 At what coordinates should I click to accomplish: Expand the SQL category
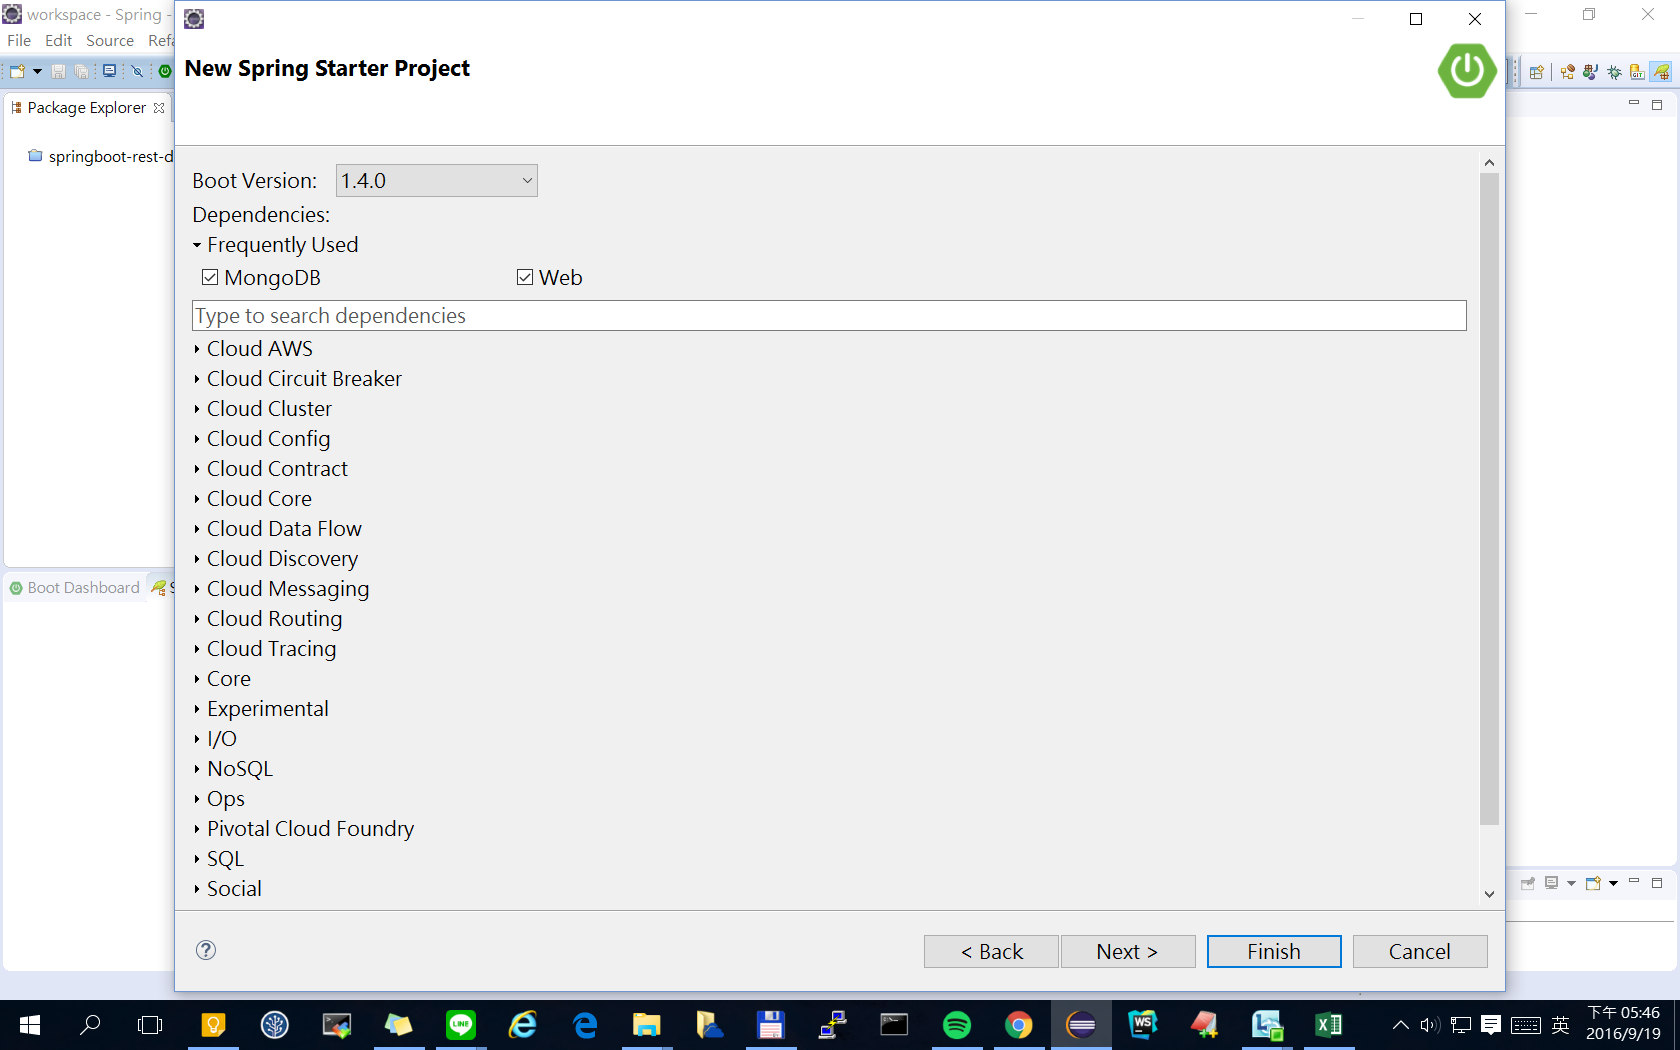(197, 859)
